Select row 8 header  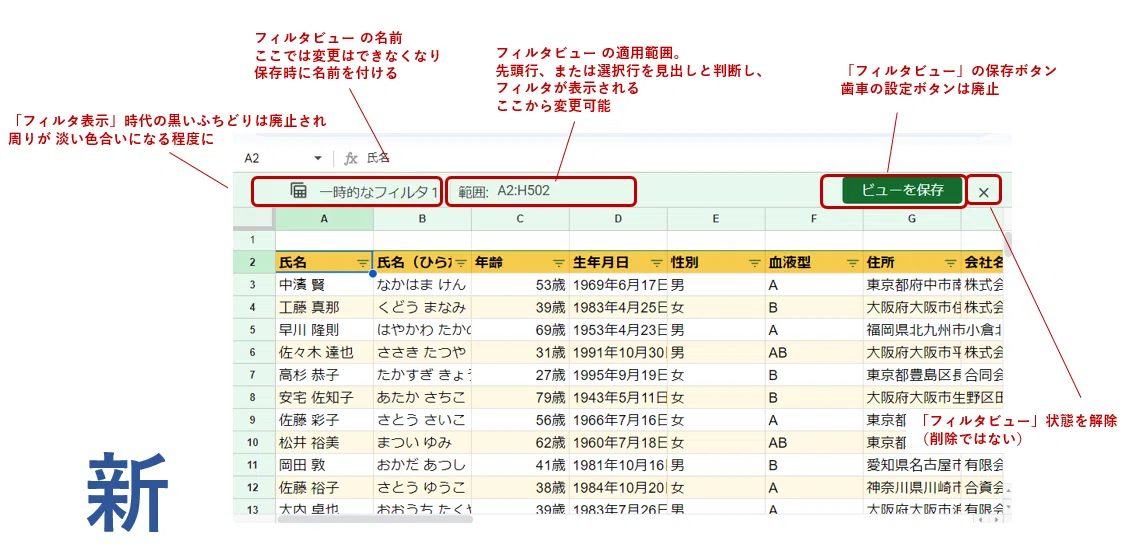click(x=253, y=397)
